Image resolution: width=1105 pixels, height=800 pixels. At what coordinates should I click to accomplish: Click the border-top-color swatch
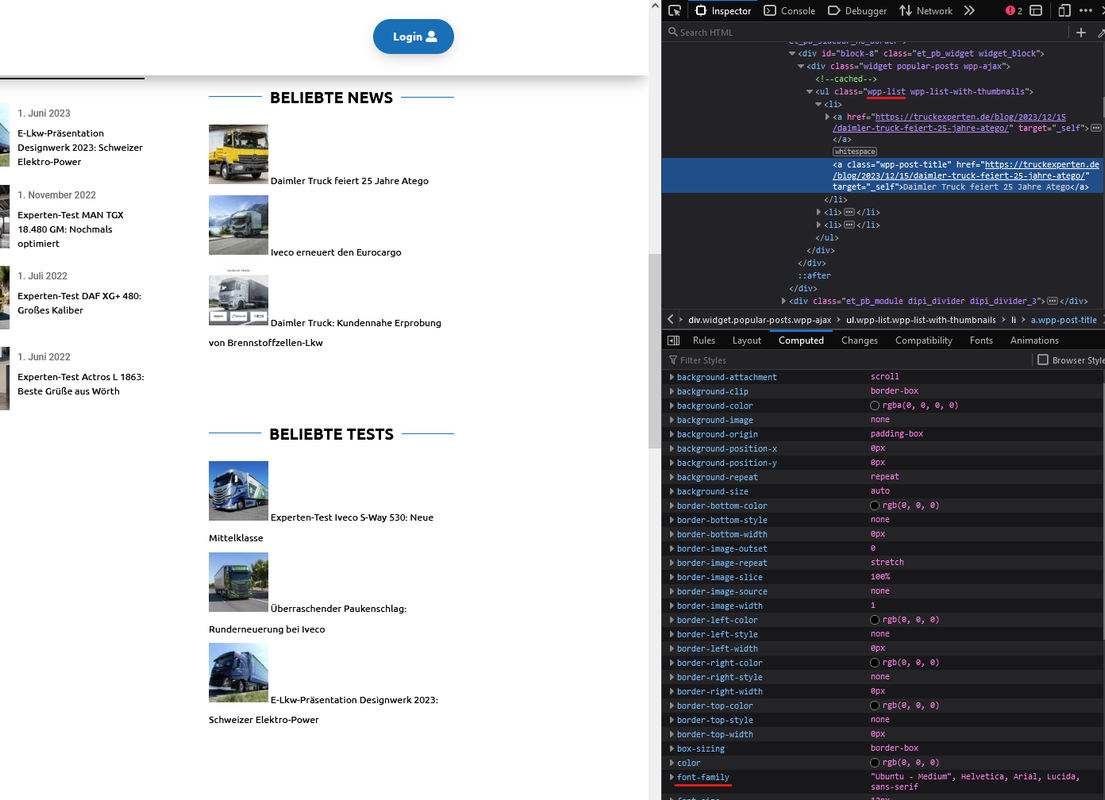pos(875,706)
